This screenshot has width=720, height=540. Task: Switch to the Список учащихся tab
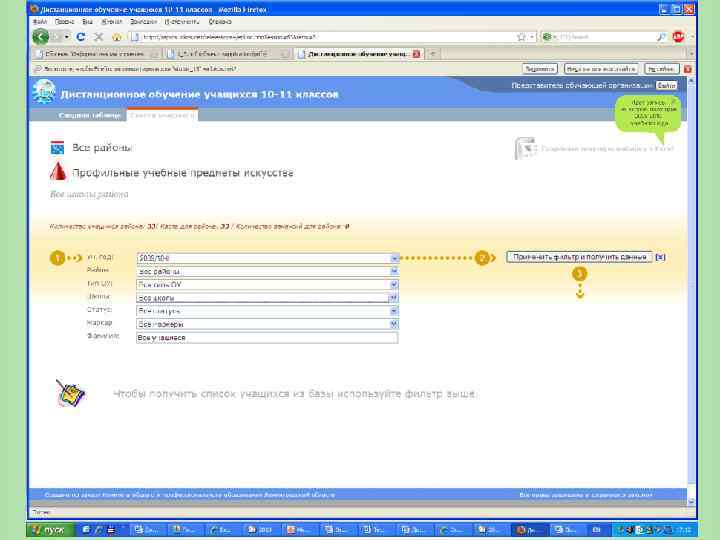tap(162, 115)
